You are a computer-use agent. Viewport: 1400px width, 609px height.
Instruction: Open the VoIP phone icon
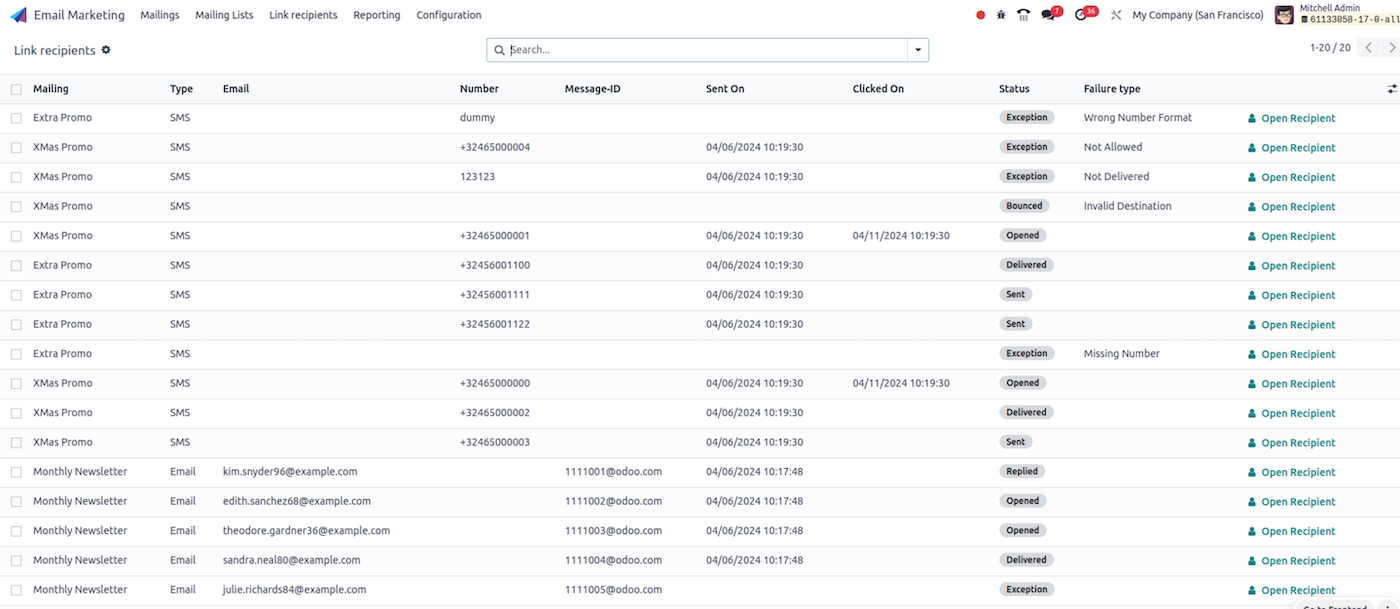pyautogui.click(x=1023, y=15)
